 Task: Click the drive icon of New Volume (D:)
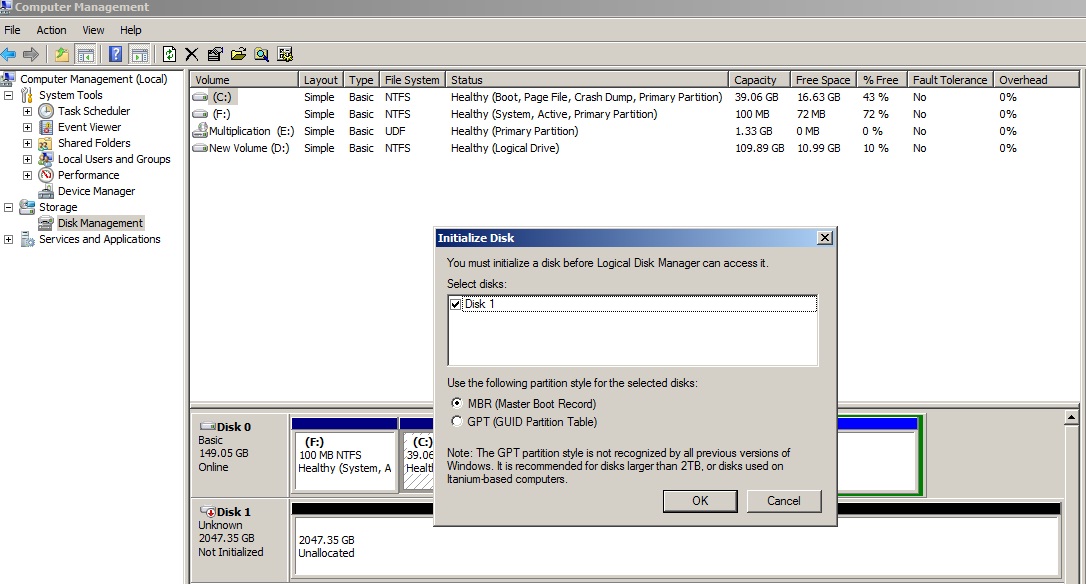point(200,148)
